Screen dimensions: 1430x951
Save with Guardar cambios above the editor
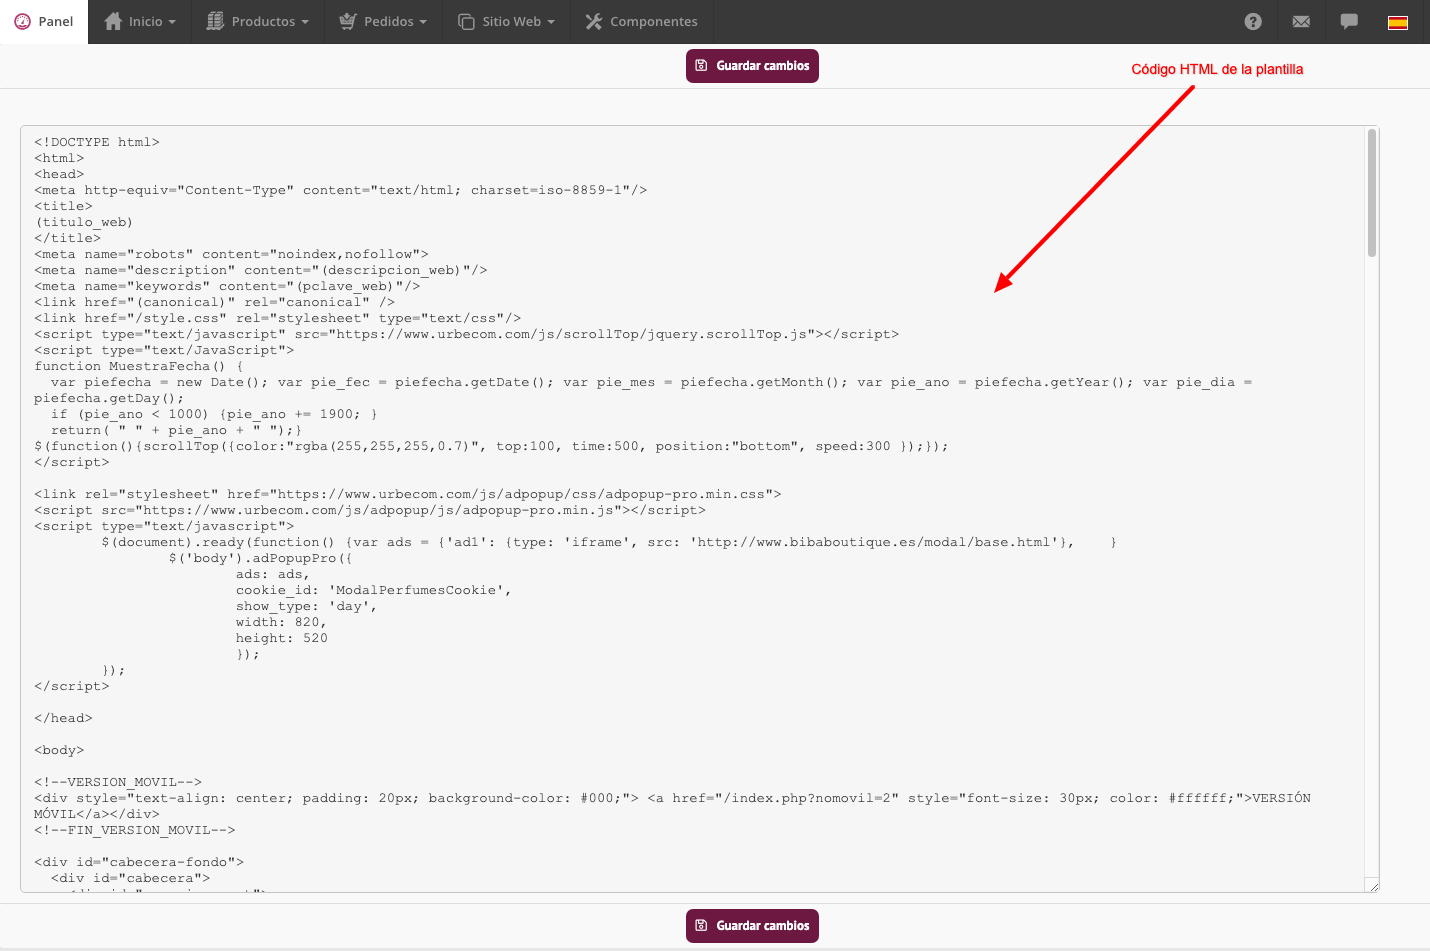click(752, 66)
